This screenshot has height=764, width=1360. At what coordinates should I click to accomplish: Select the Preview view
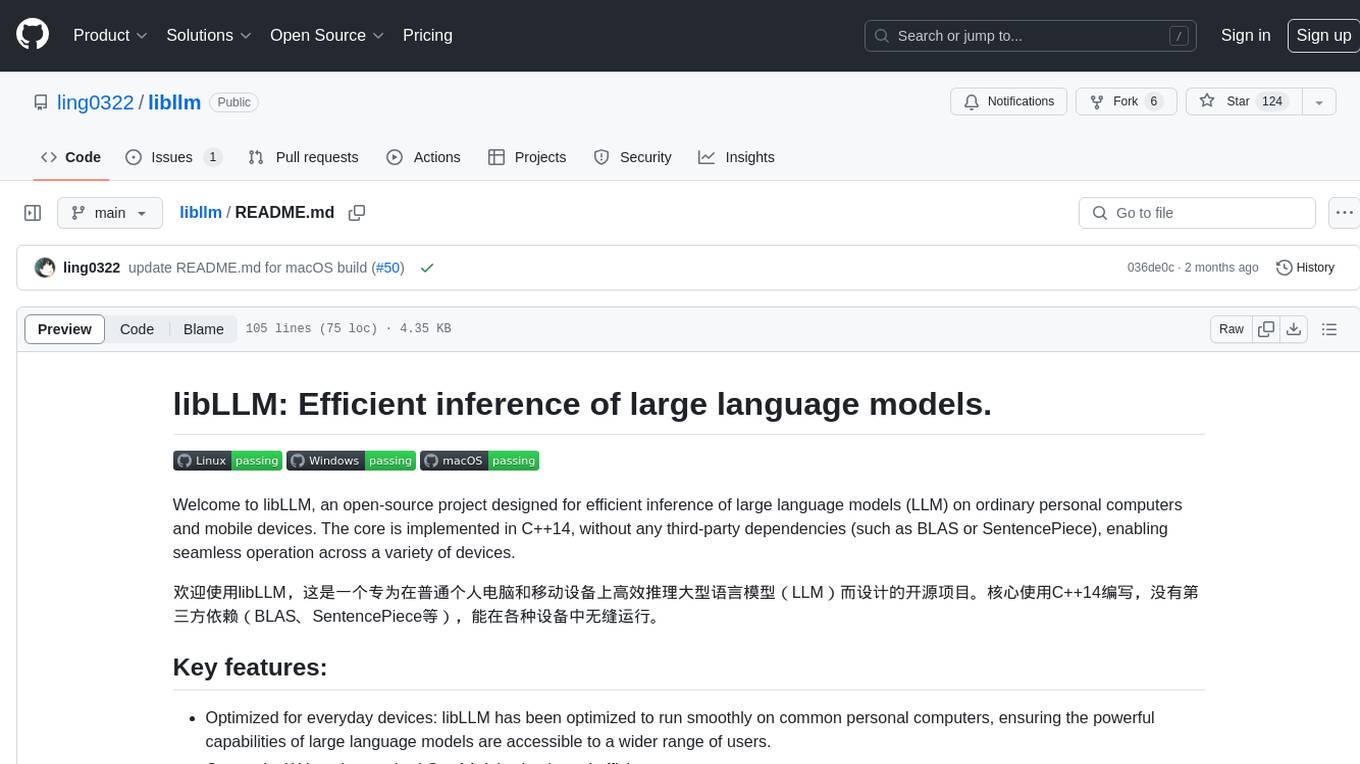pyautogui.click(x=65, y=329)
